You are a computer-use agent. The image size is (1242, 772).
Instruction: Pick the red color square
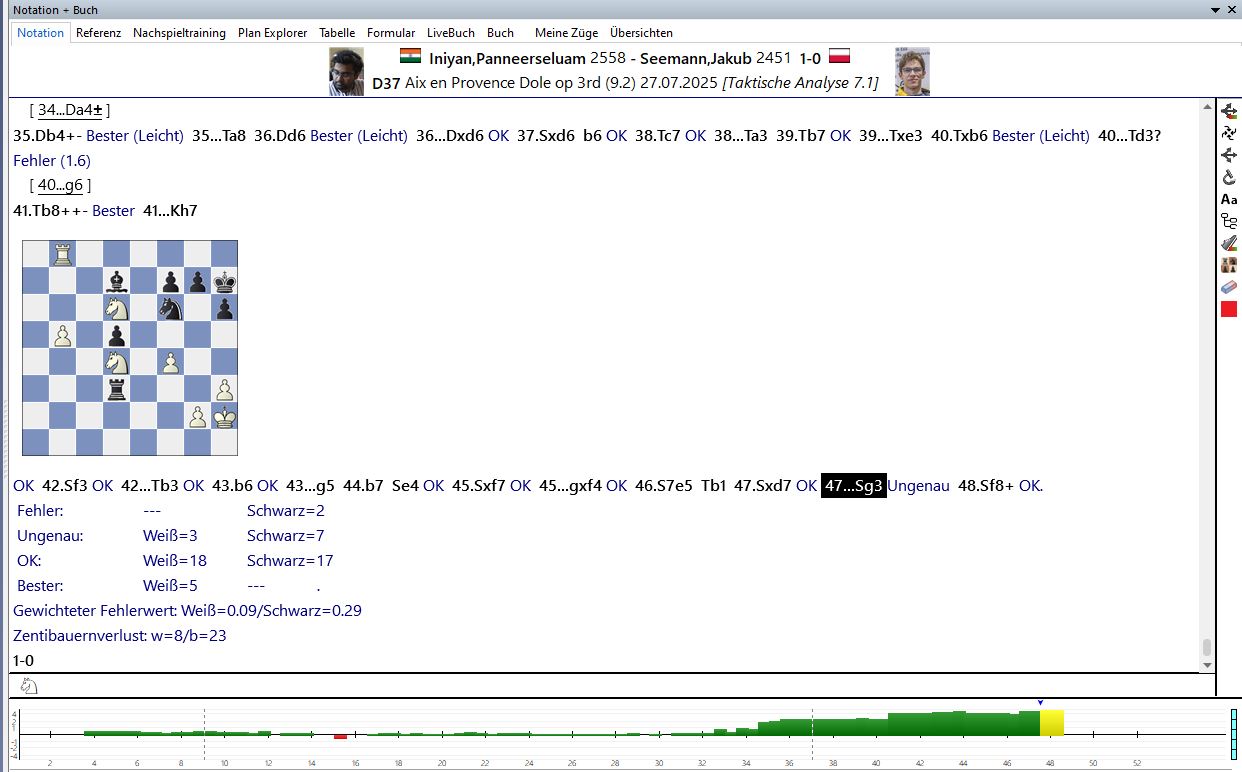(1229, 309)
